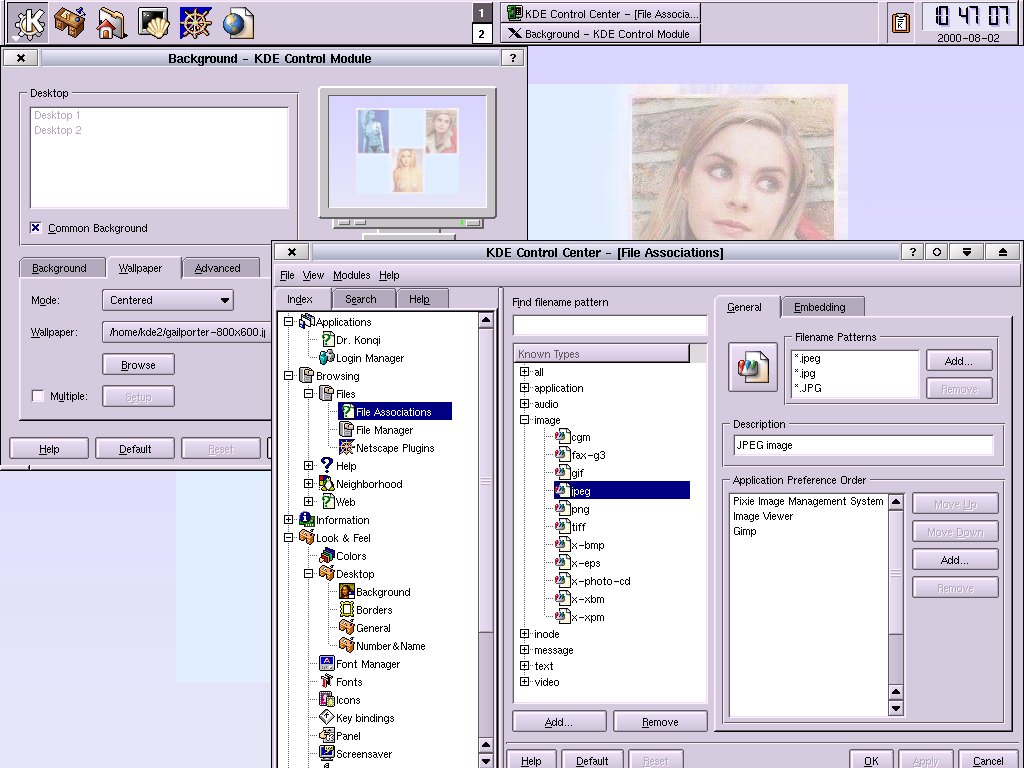The height and width of the screenshot is (768, 1024).
Task: Open the home folder panel icon
Action: pyautogui.click(x=112, y=22)
